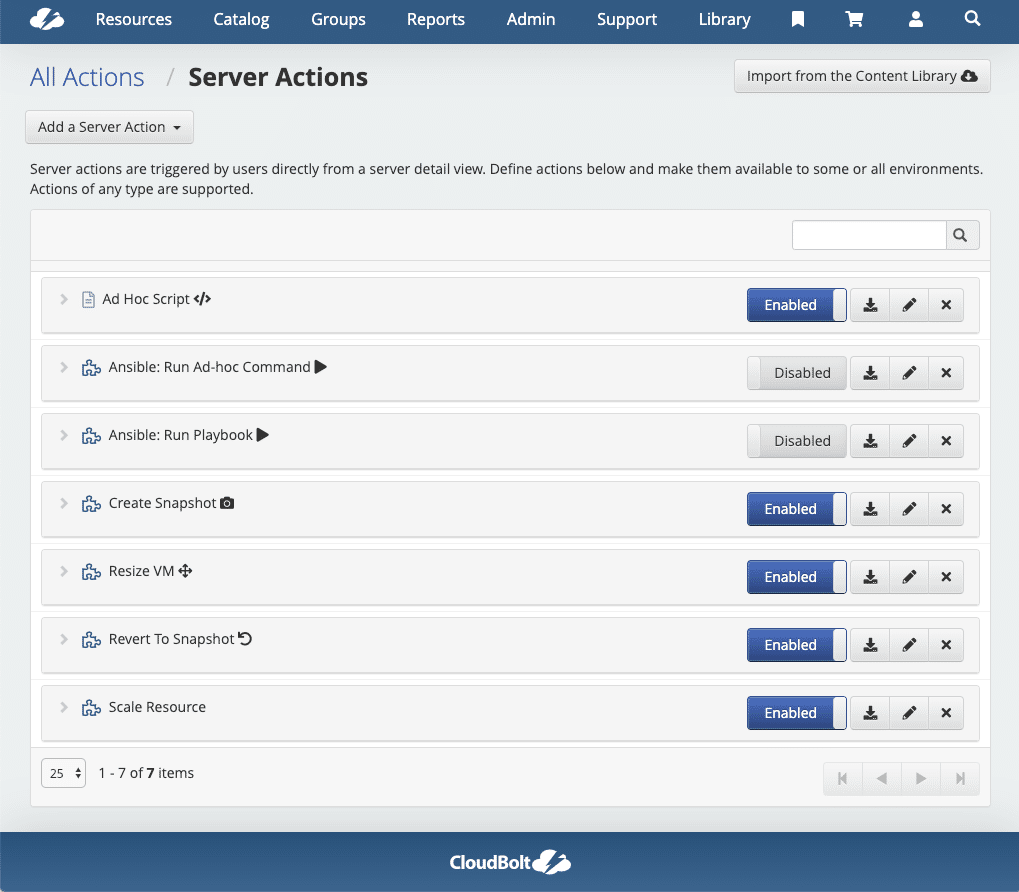
Task: Open the Create Snapshot action name
Action: pyautogui.click(x=162, y=503)
